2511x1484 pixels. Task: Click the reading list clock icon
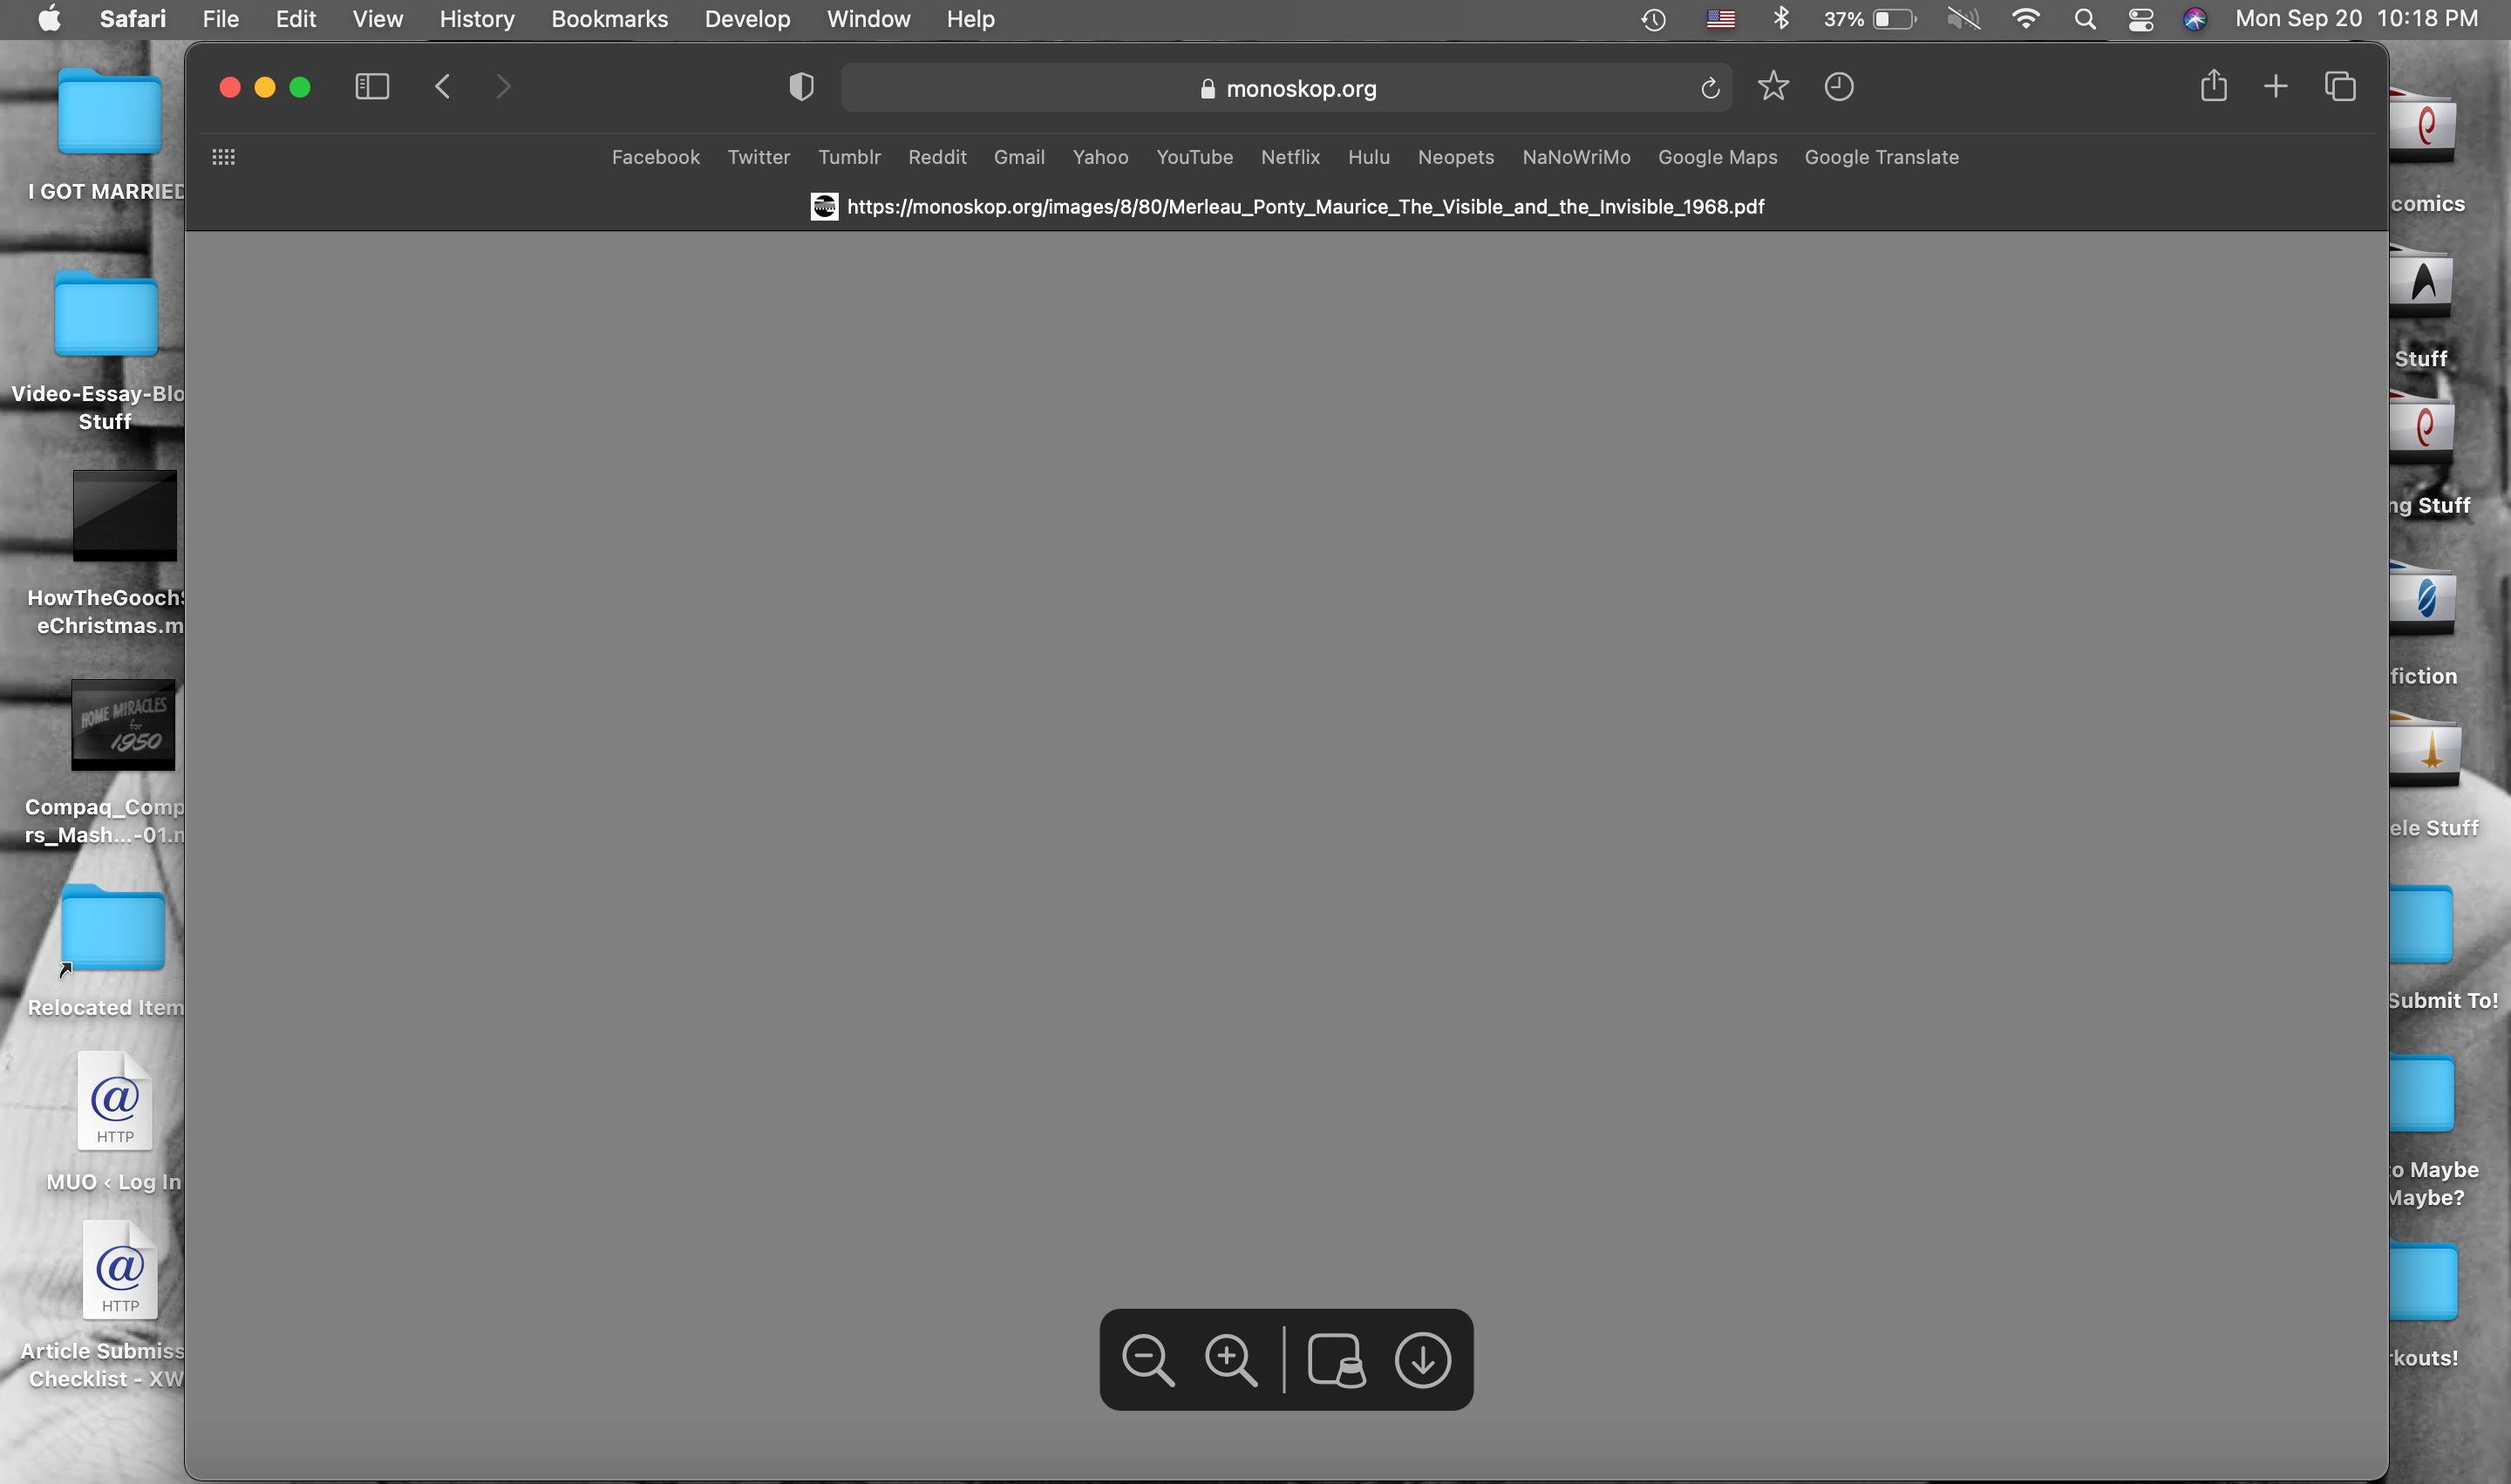(x=1838, y=86)
